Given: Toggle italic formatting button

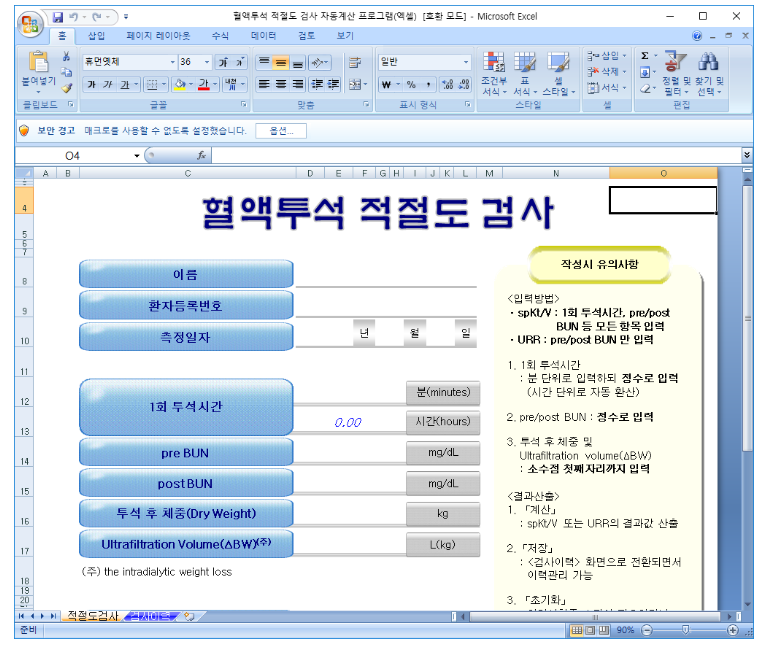Looking at the screenshot, I should click(108, 84).
